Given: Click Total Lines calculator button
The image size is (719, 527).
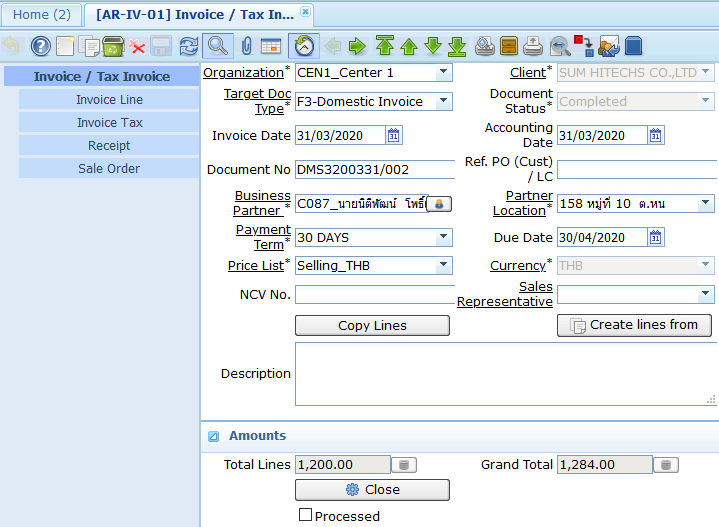Looking at the screenshot, I should 404,465.
